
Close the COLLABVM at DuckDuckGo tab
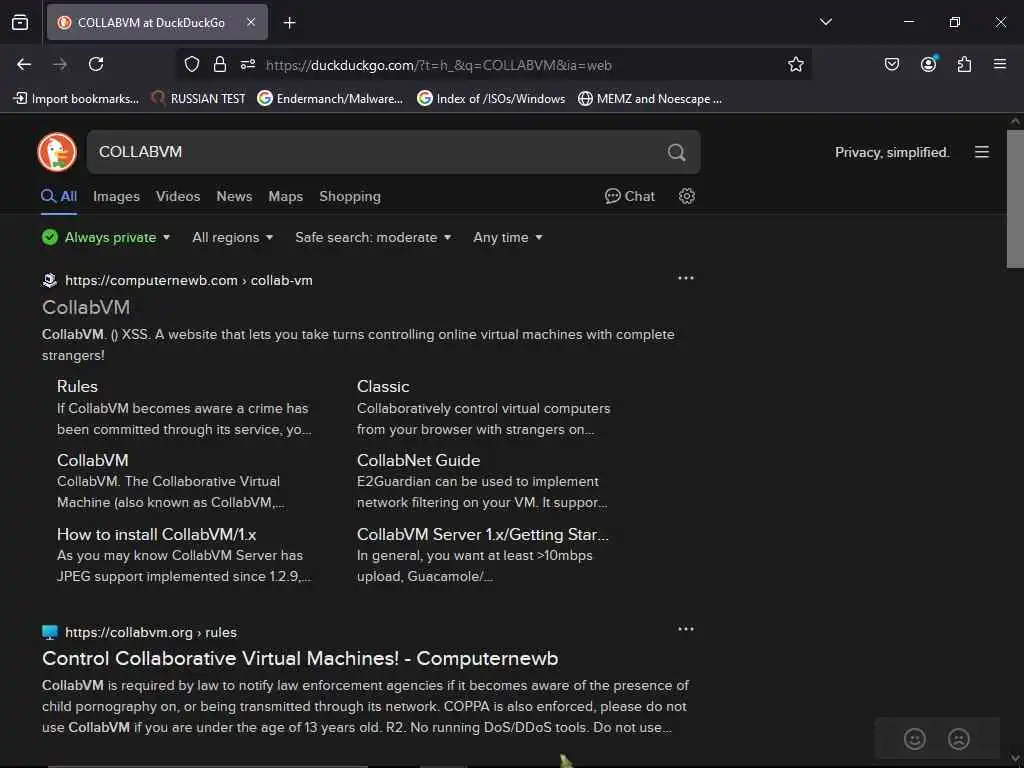pos(251,22)
